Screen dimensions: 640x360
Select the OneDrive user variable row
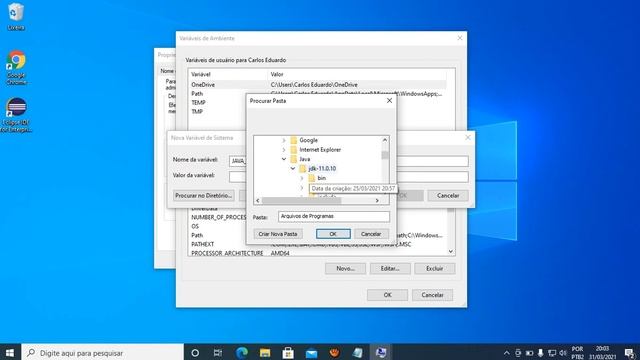tap(318, 85)
